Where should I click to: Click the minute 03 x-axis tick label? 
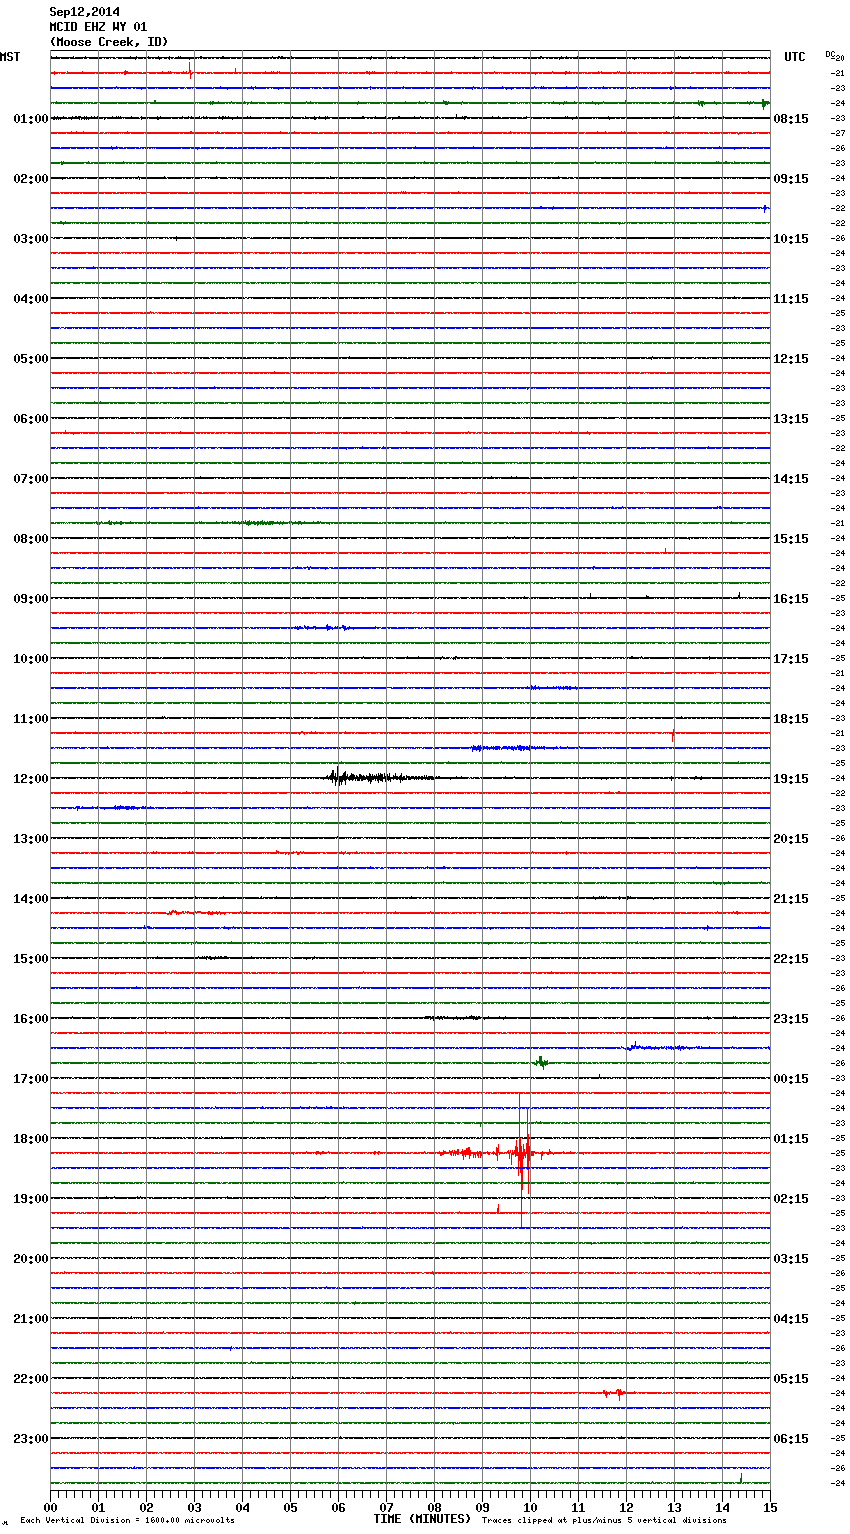pos(194,1507)
